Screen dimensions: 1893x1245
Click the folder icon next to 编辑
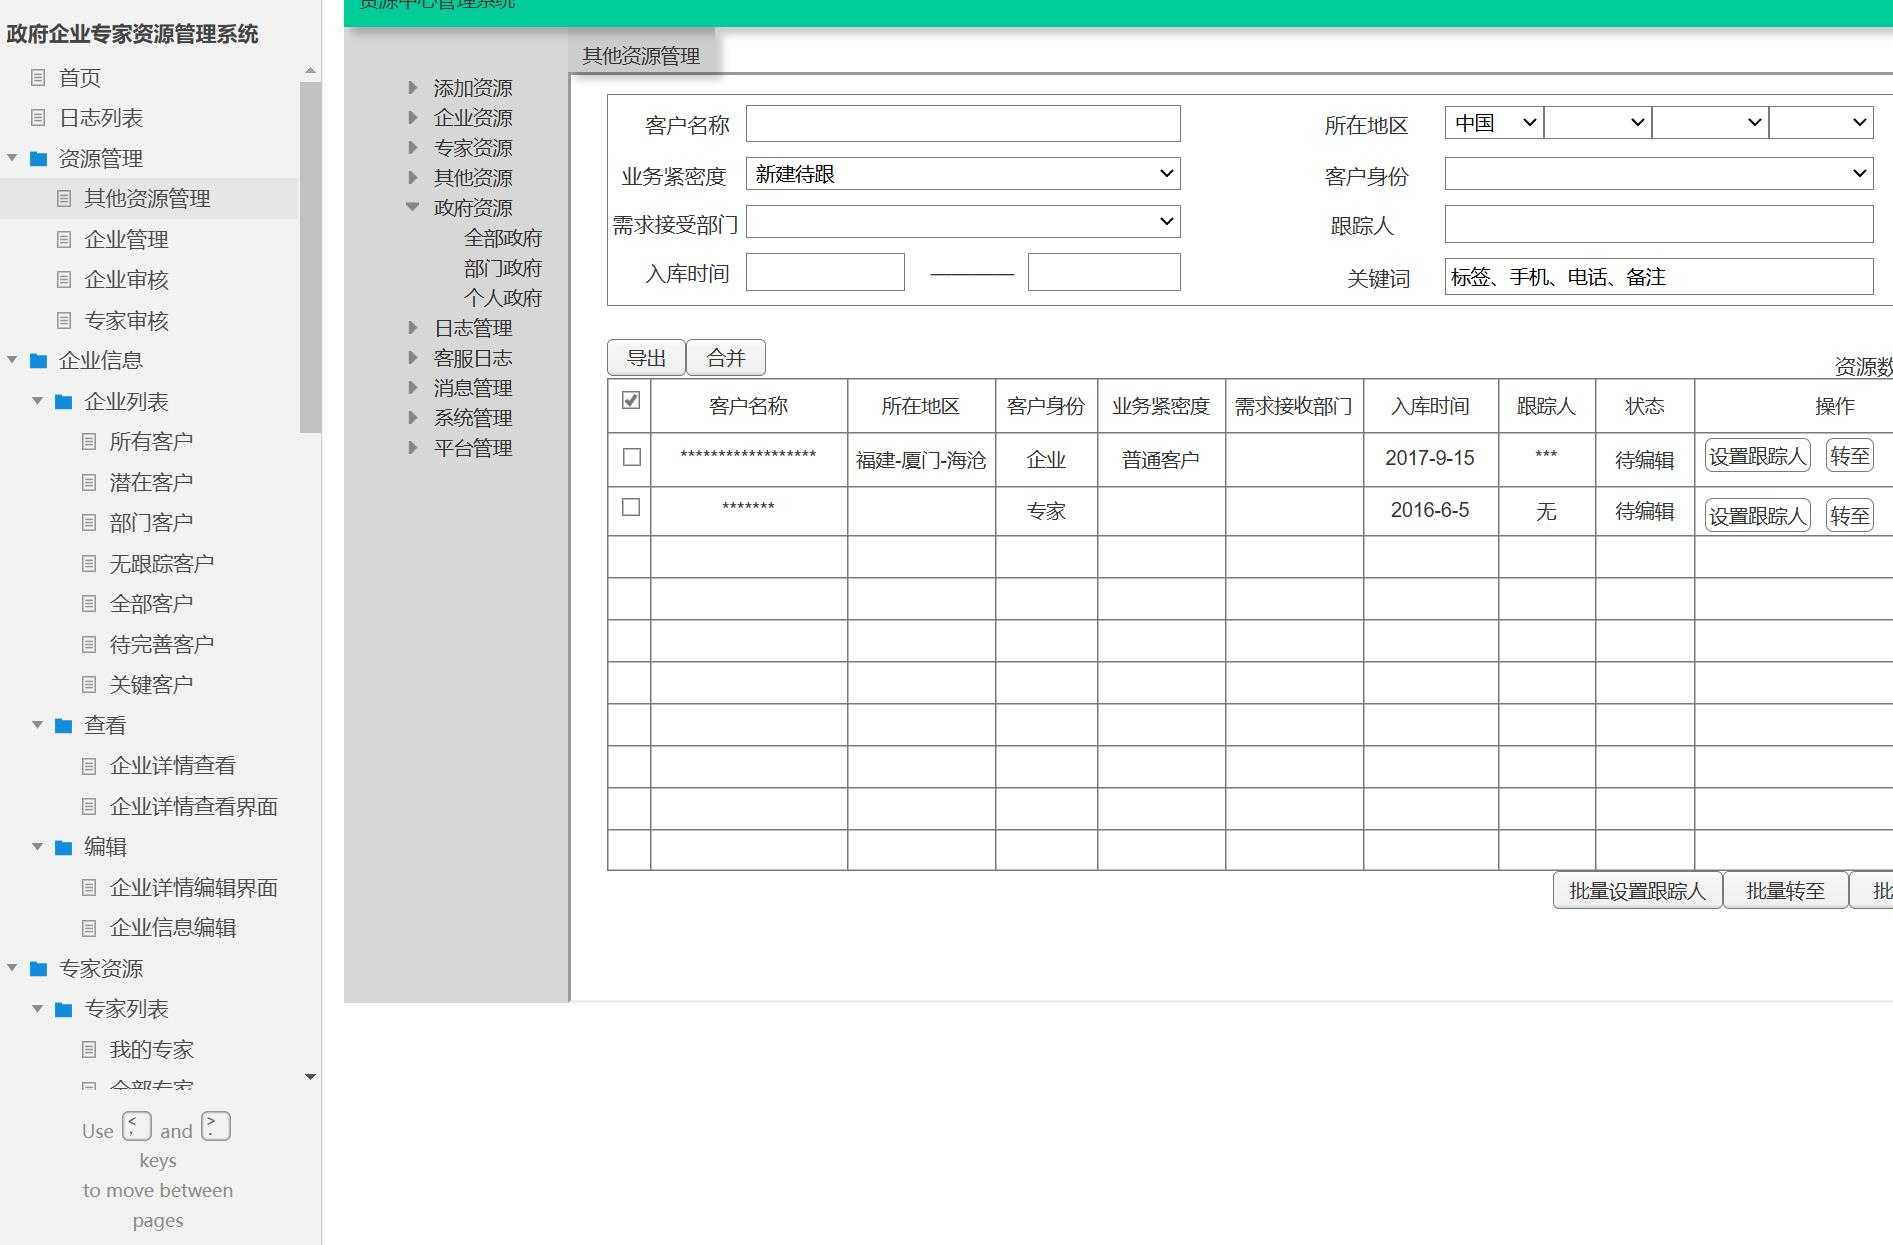tap(62, 847)
